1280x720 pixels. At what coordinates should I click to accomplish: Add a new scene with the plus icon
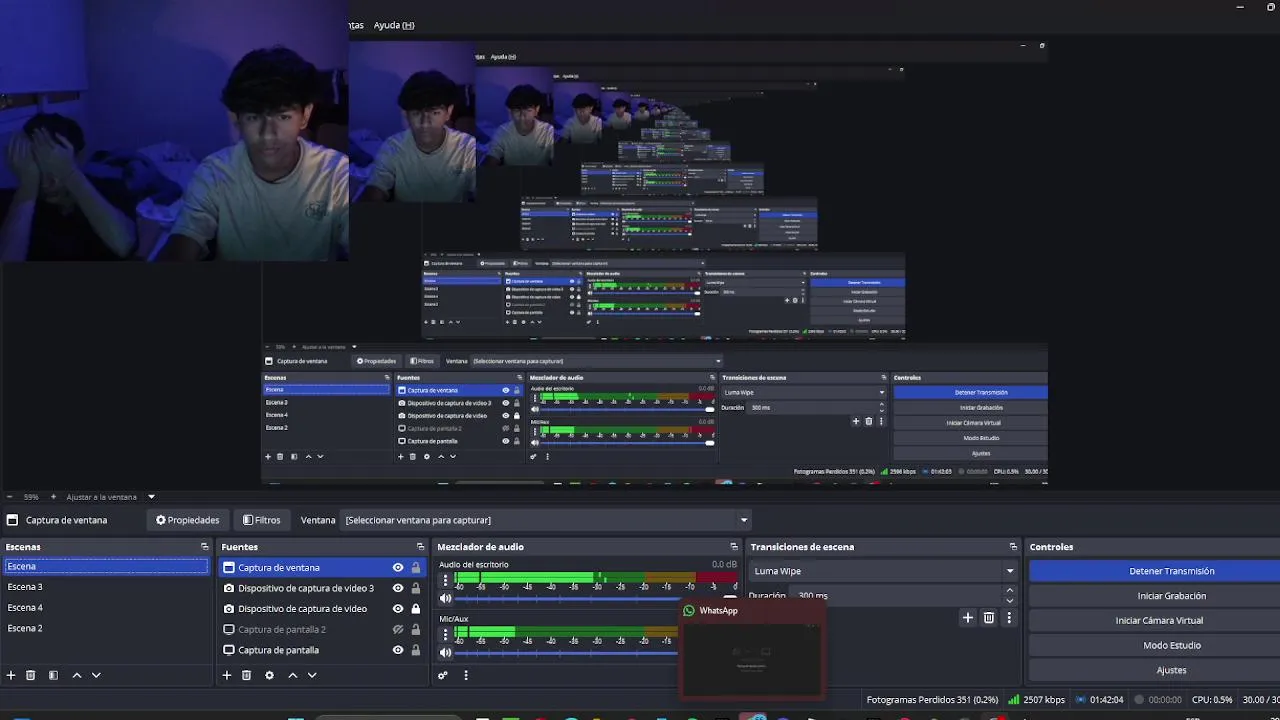(x=11, y=675)
